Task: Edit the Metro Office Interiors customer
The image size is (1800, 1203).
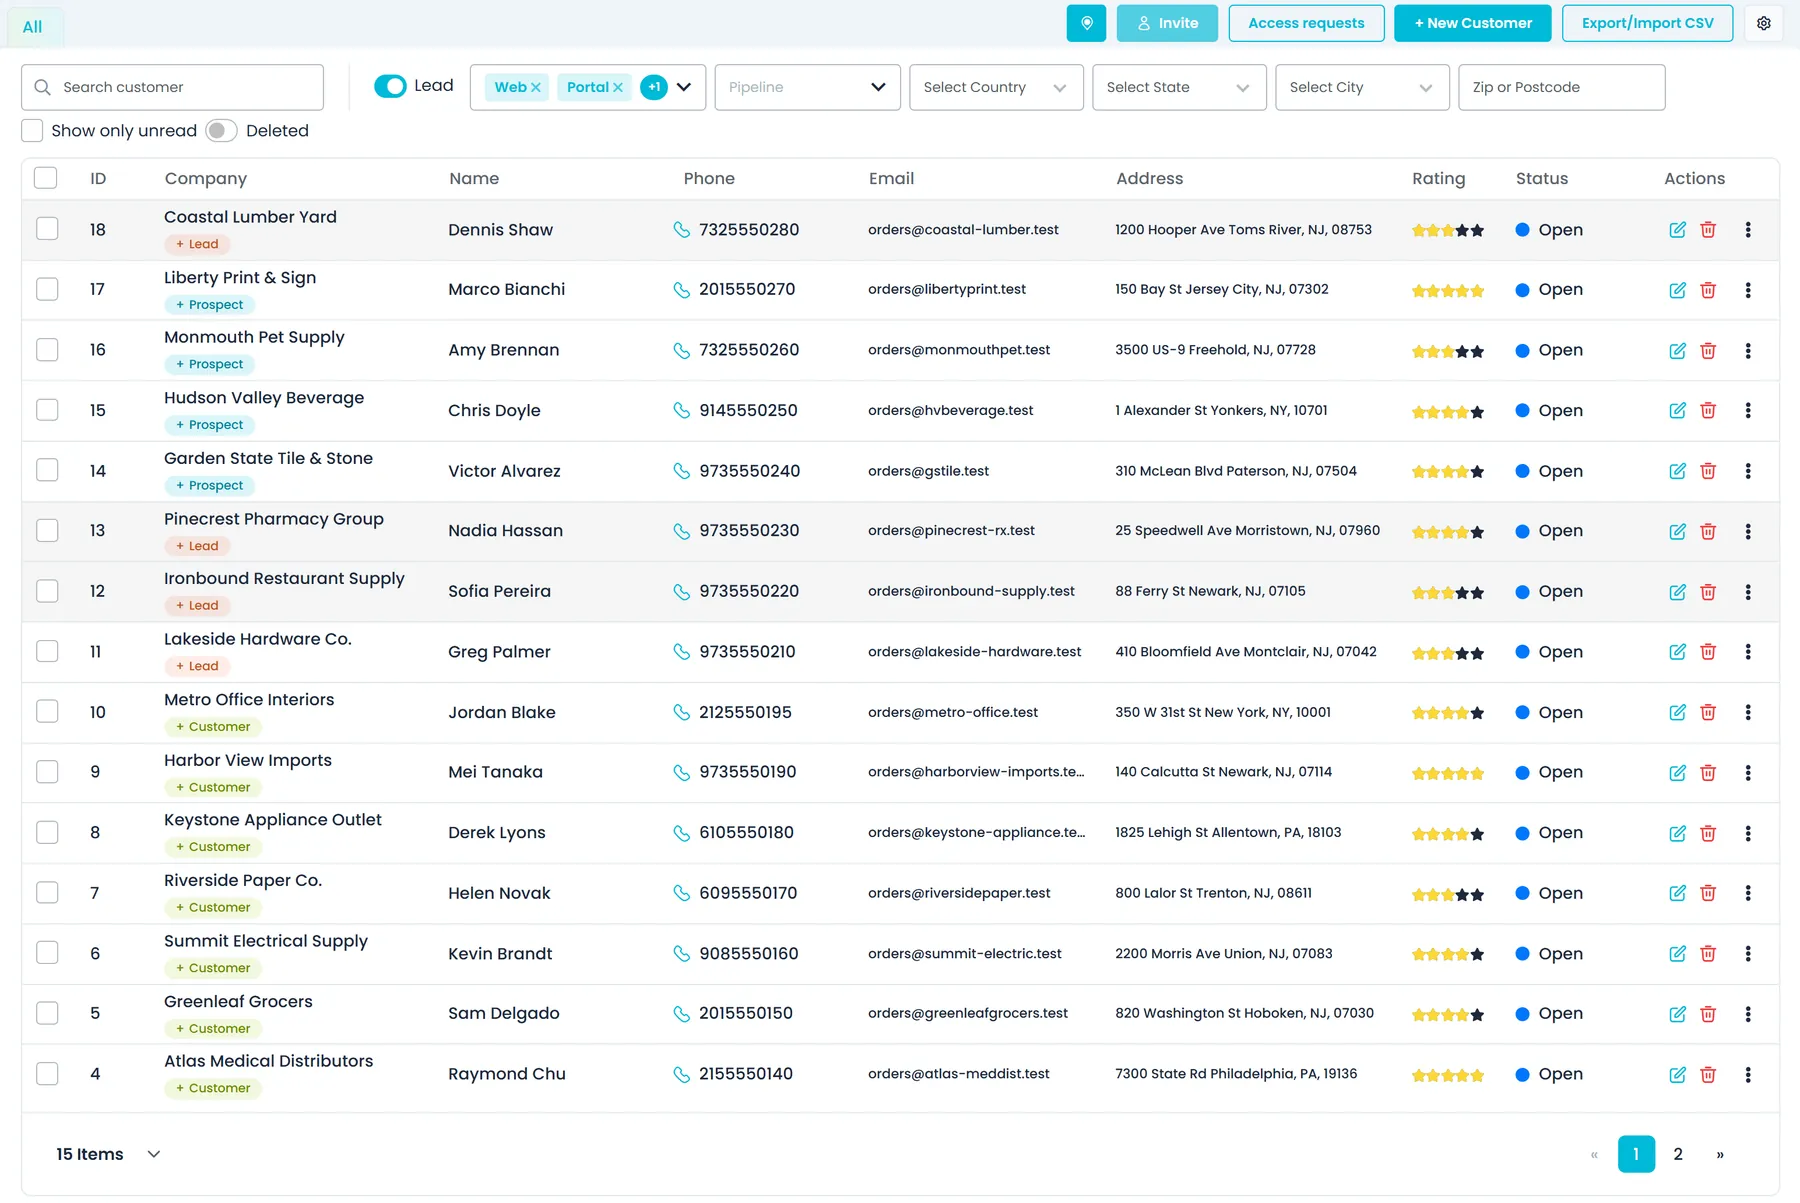Action: [1677, 713]
